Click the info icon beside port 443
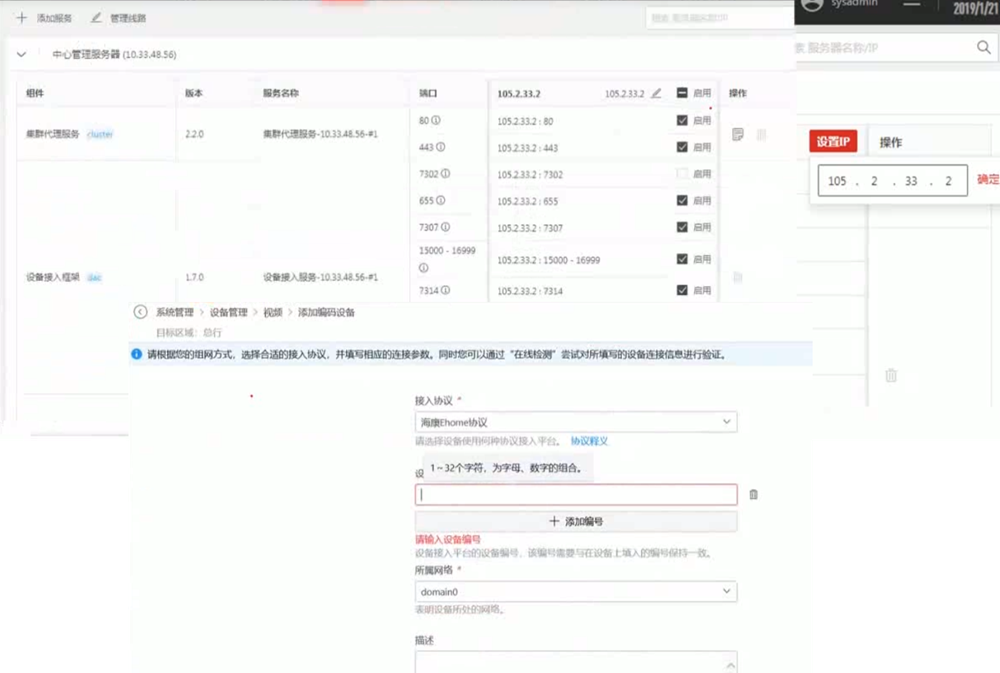The image size is (1000, 673). 441,147
